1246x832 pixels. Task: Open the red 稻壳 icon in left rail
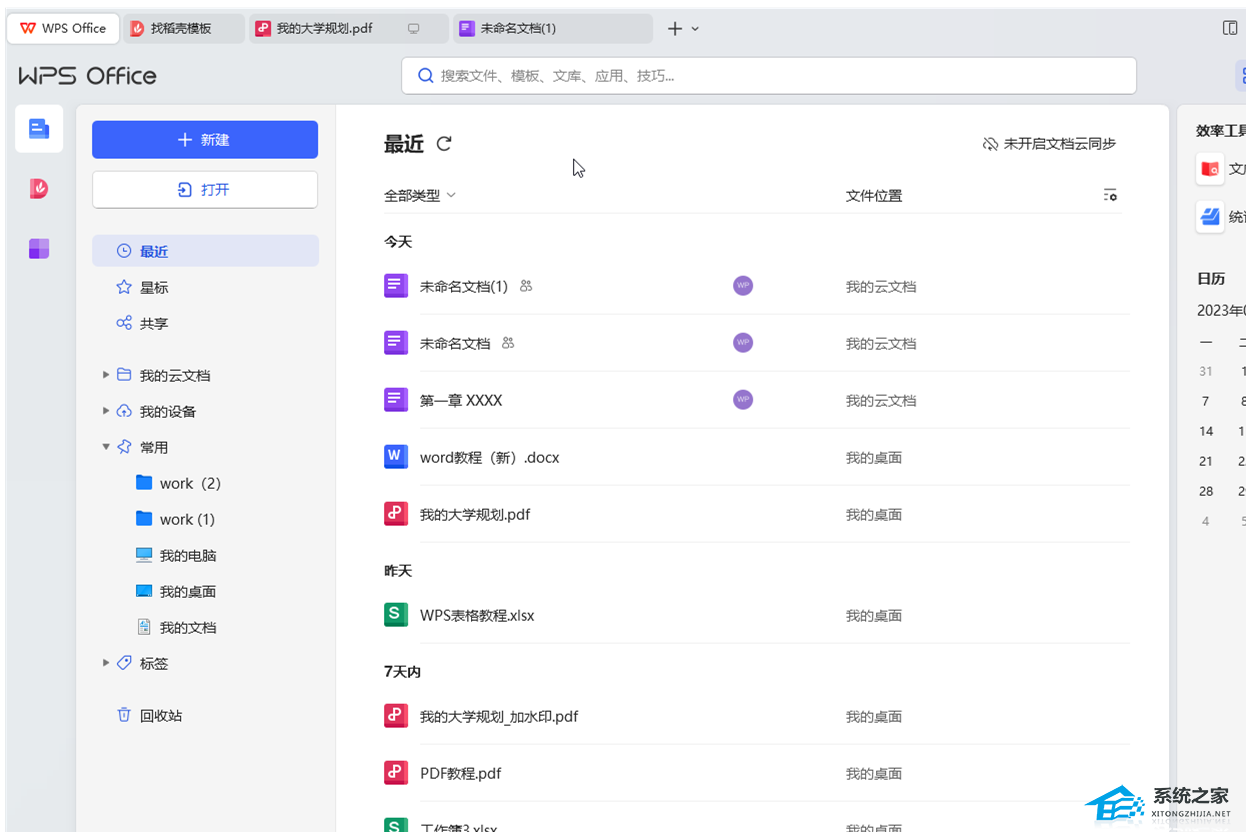tap(39, 189)
